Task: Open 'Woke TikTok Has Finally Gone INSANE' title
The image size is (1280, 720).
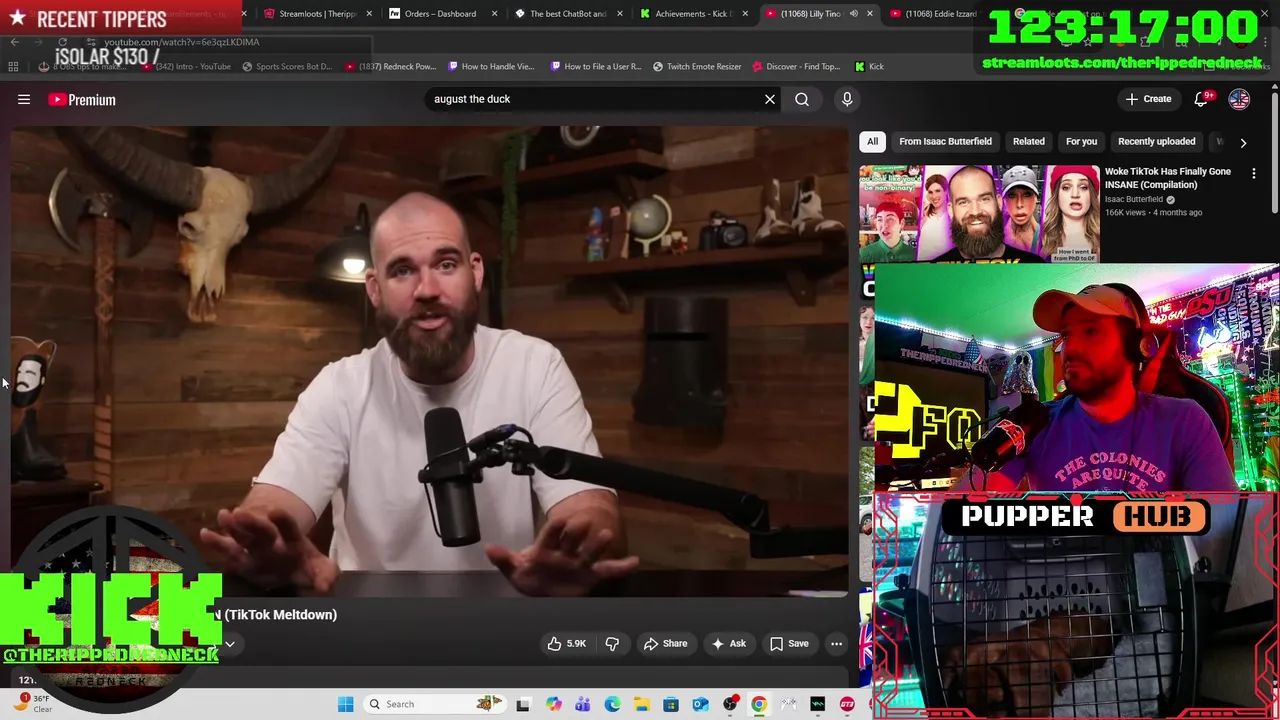Action: point(1168,178)
